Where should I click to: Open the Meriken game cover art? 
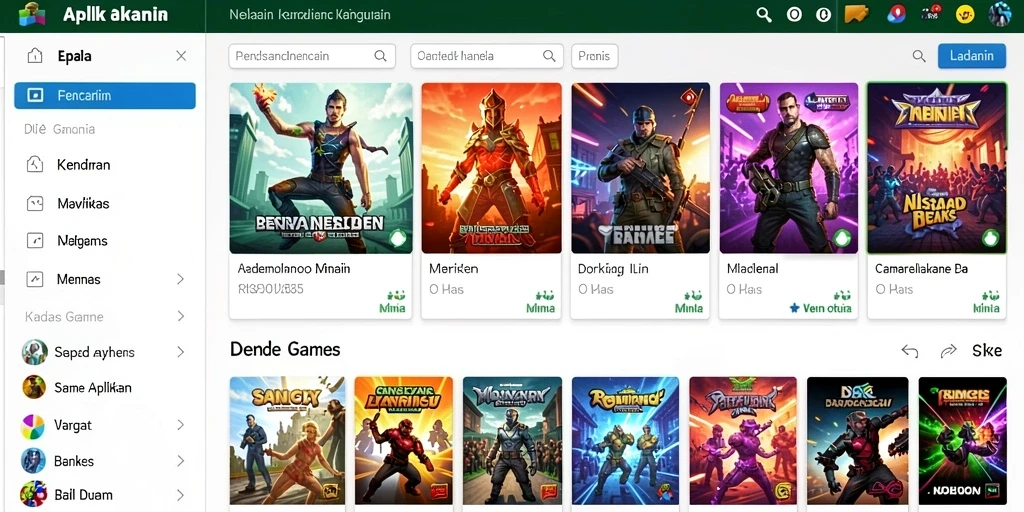tap(491, 168)
